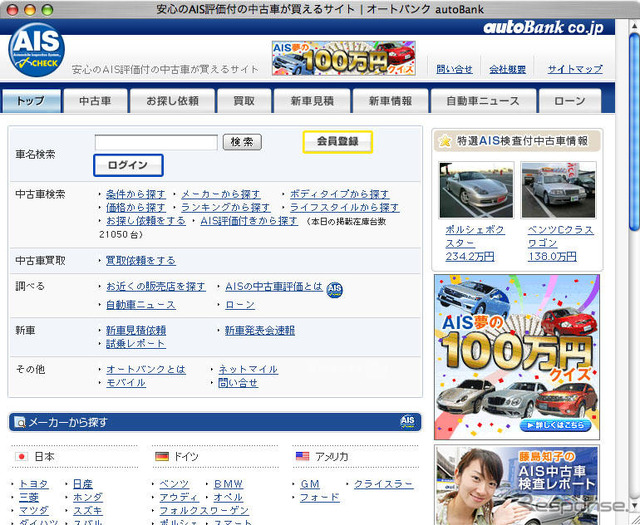Click the yellow minimize window button
The width and height of the screenshot is (640, 525).
click(x=30, y=9)
